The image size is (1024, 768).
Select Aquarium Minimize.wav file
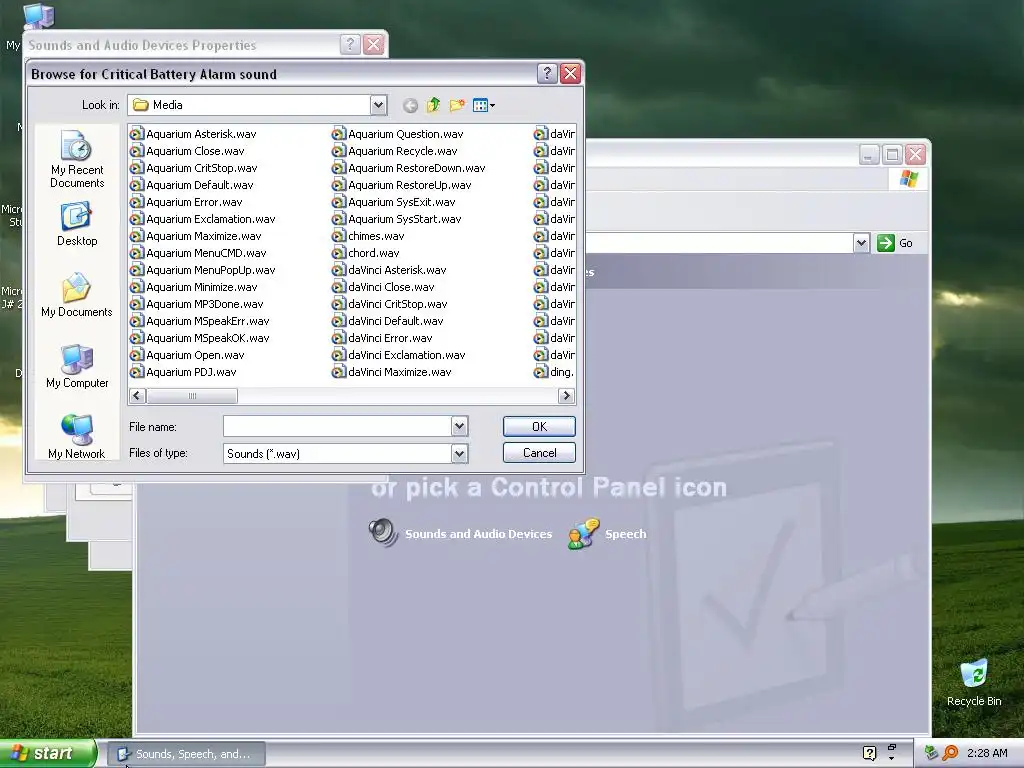coord(194,287)
